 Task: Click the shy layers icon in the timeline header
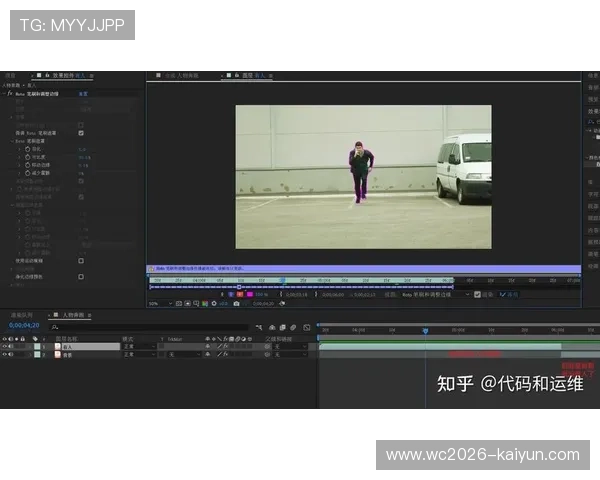[272, 327]
